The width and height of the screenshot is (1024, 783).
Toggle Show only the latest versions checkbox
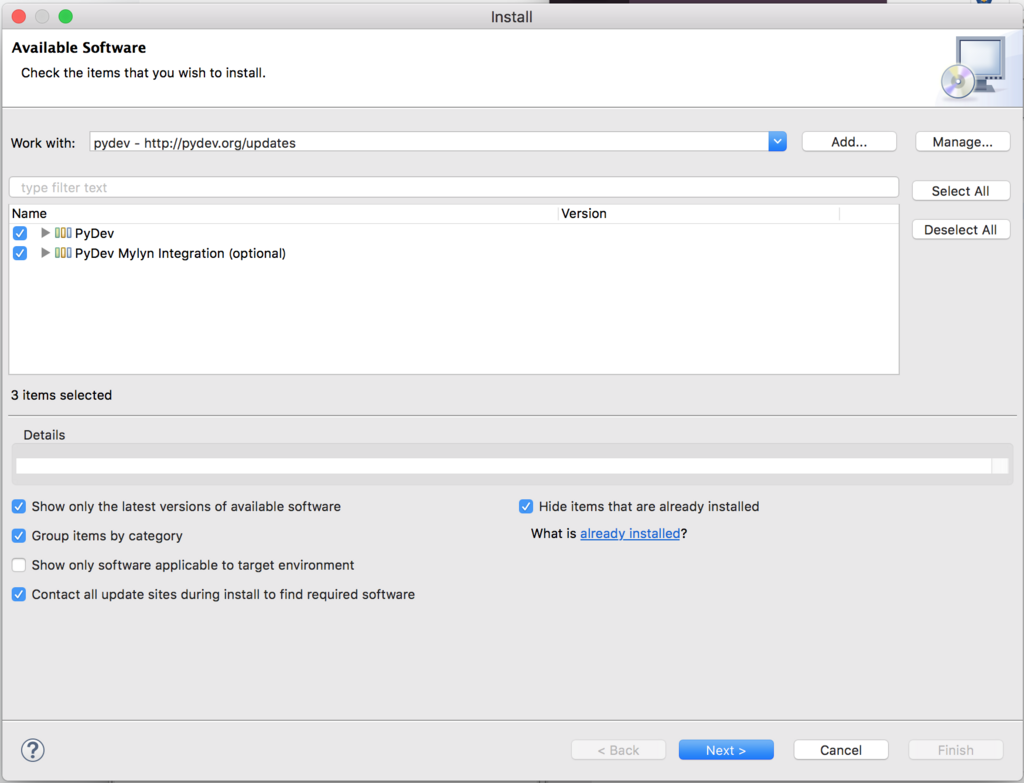click(19, 506)
